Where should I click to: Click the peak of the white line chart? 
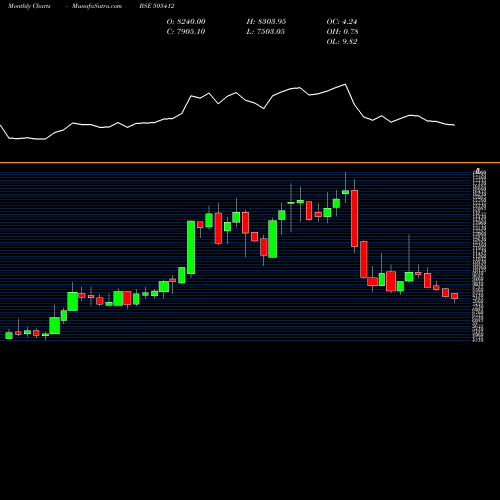coord(345,84)
